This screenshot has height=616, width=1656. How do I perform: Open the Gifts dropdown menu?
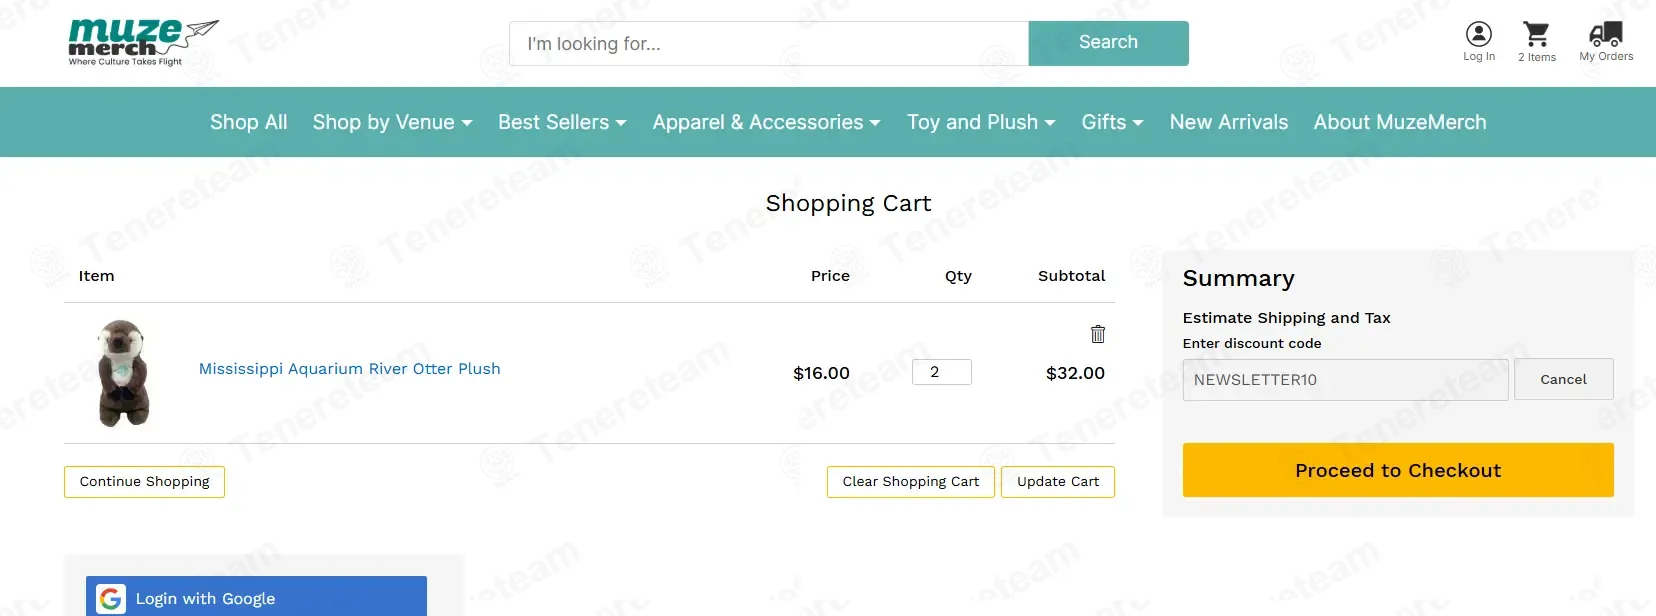(1112, 122)
